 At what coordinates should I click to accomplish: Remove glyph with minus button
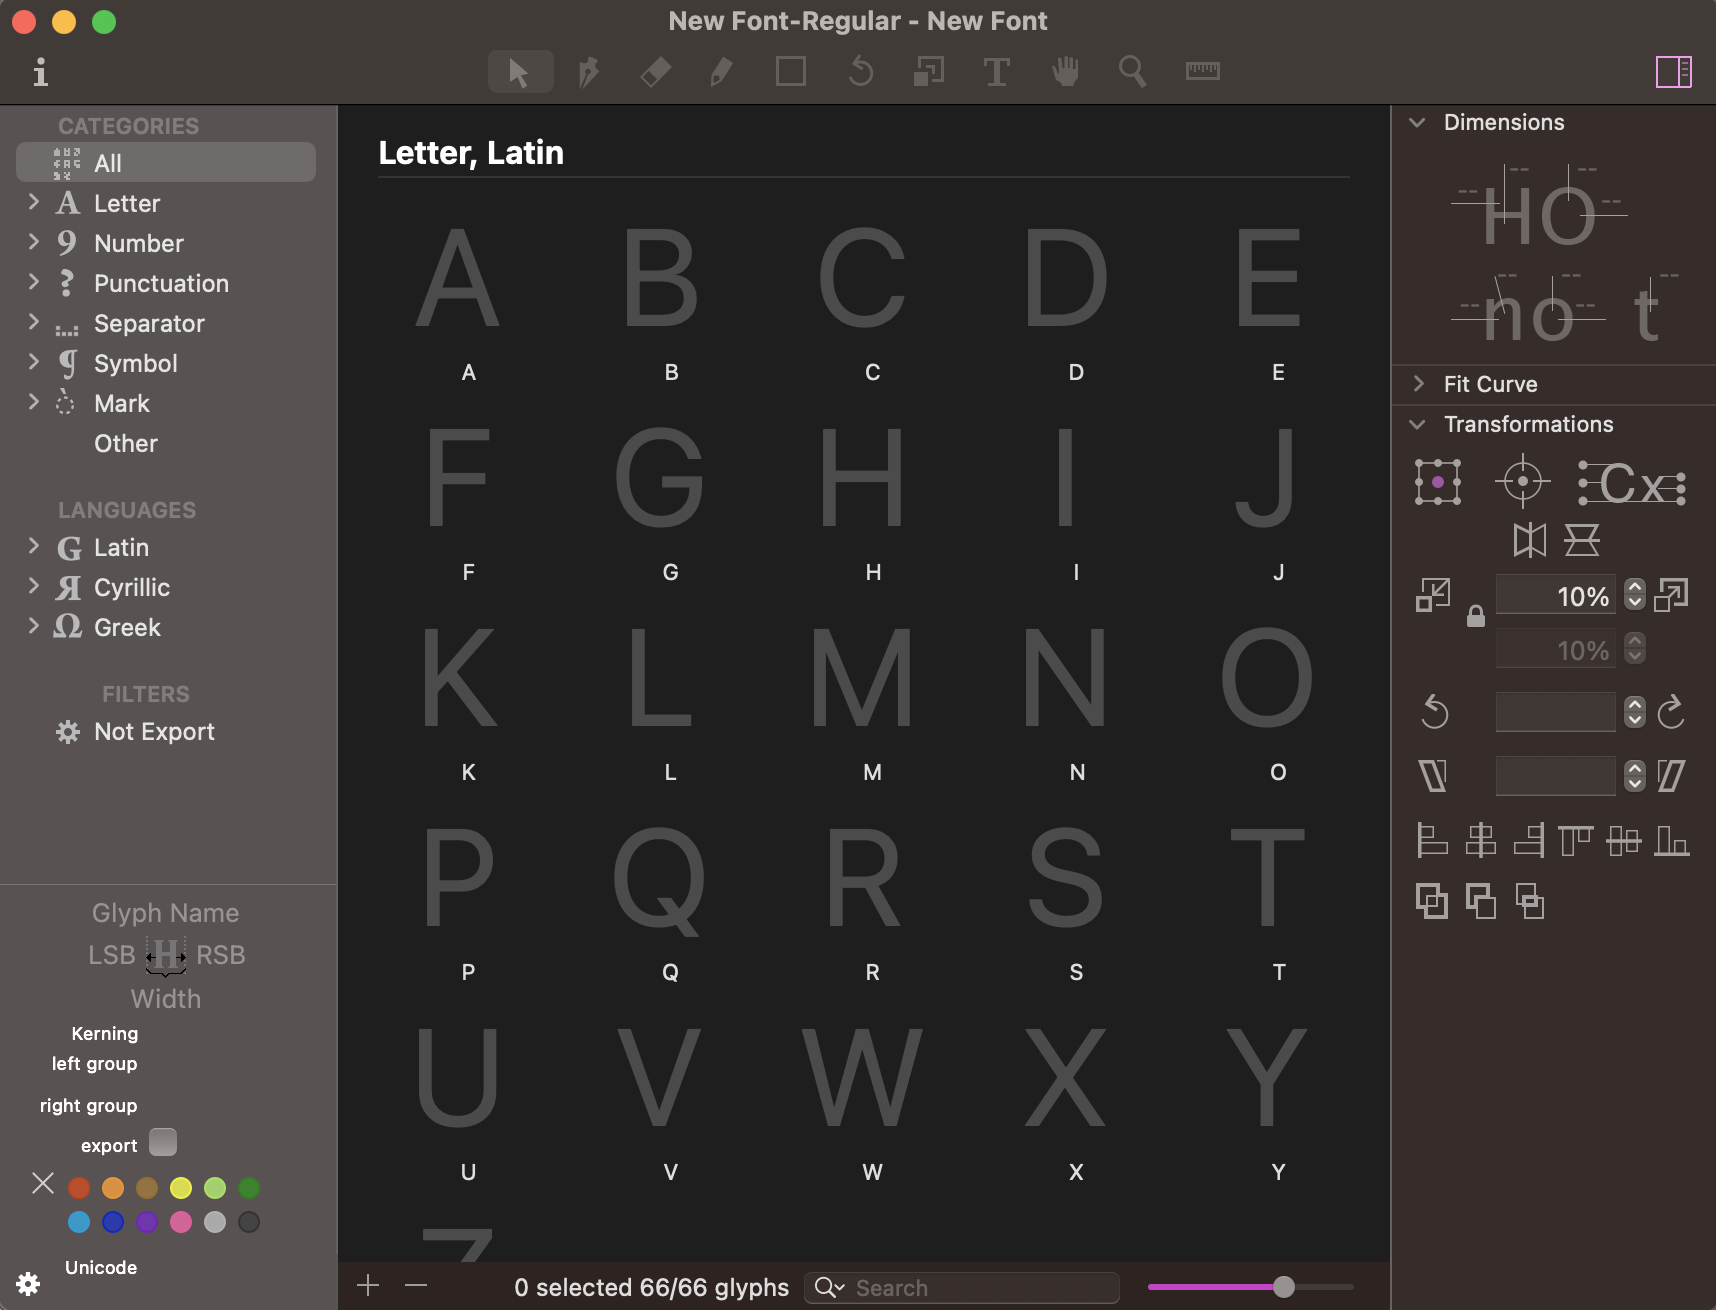click(416, 1286)
